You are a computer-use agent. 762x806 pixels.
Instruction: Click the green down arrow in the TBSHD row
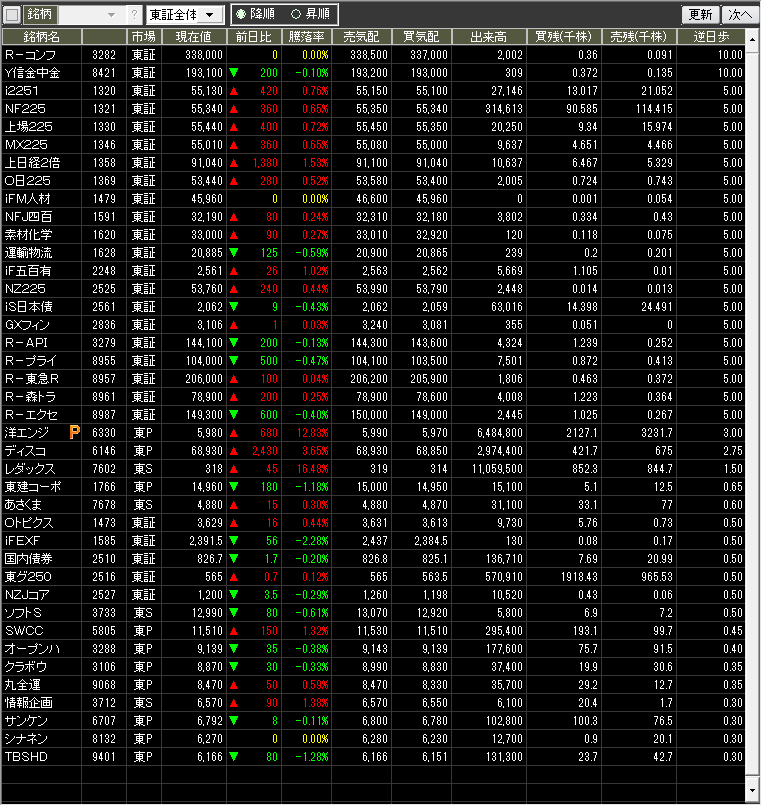pos(234,757)
